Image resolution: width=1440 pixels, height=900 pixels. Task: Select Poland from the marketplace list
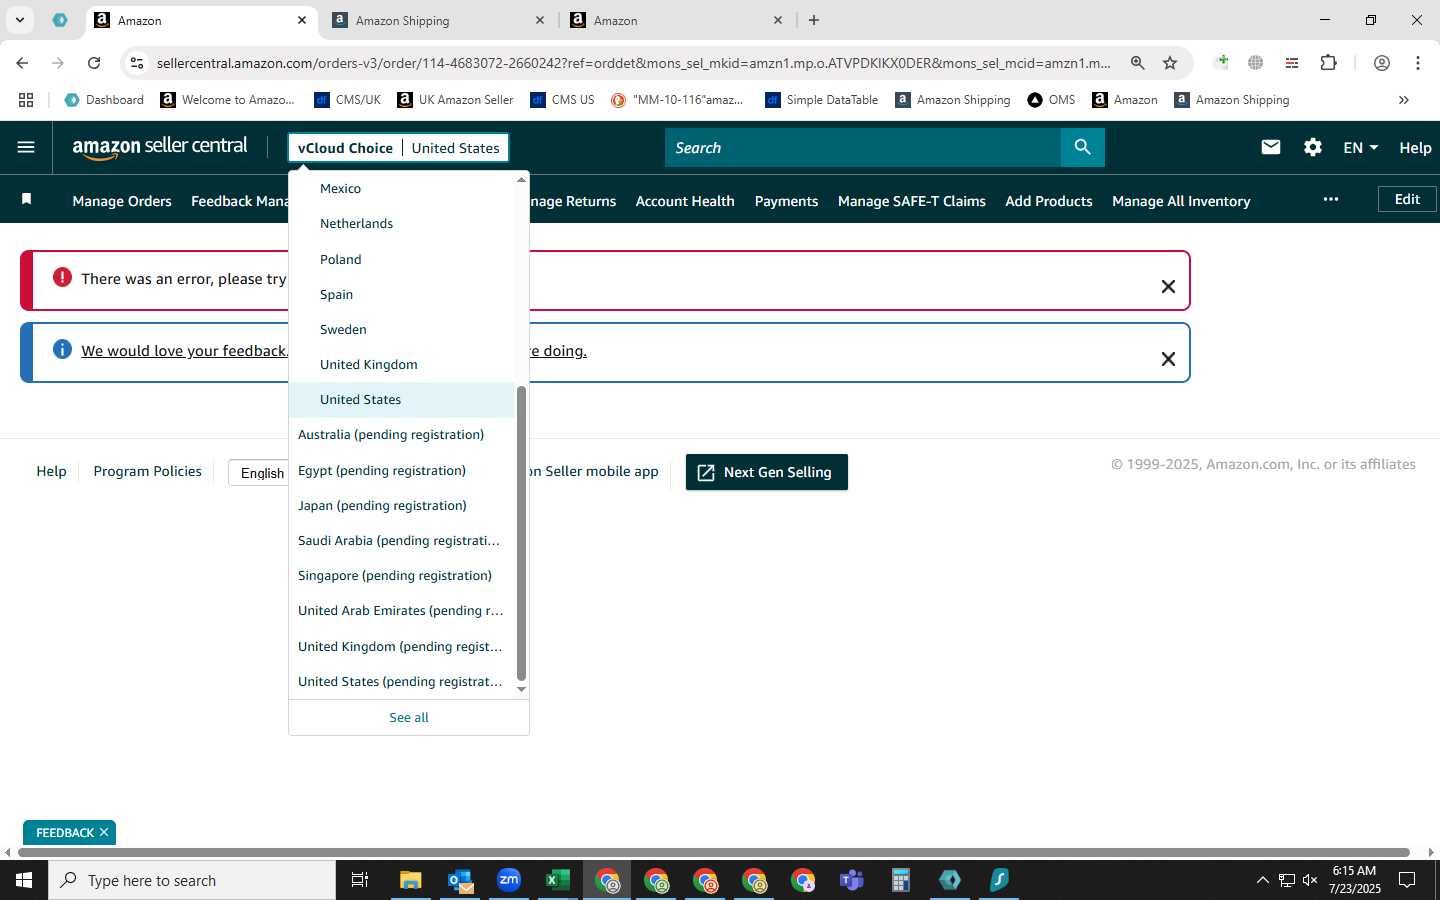tap(340, 259)
